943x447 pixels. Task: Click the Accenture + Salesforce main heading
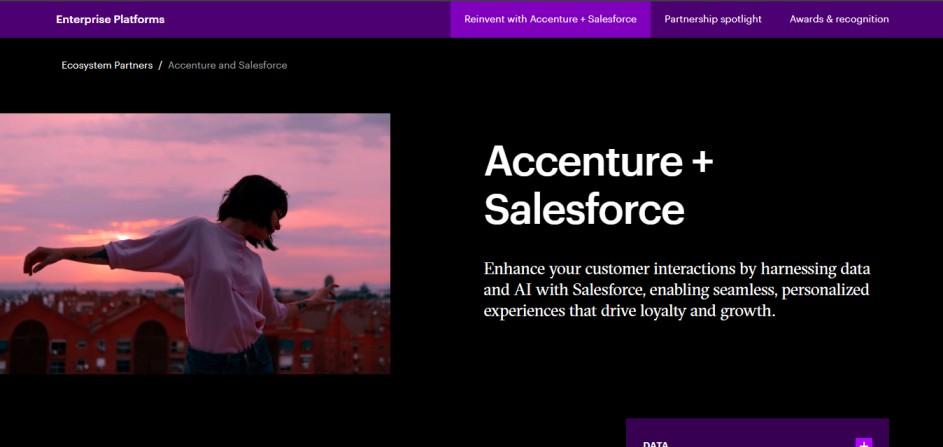click(598, 185)
